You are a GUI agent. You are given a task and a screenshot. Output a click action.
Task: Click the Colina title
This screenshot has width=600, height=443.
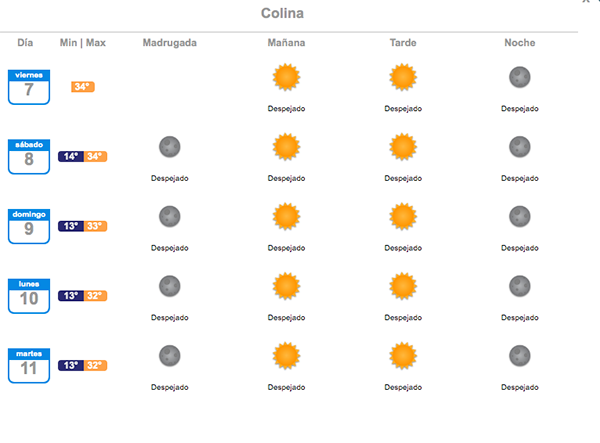point(282,13)
